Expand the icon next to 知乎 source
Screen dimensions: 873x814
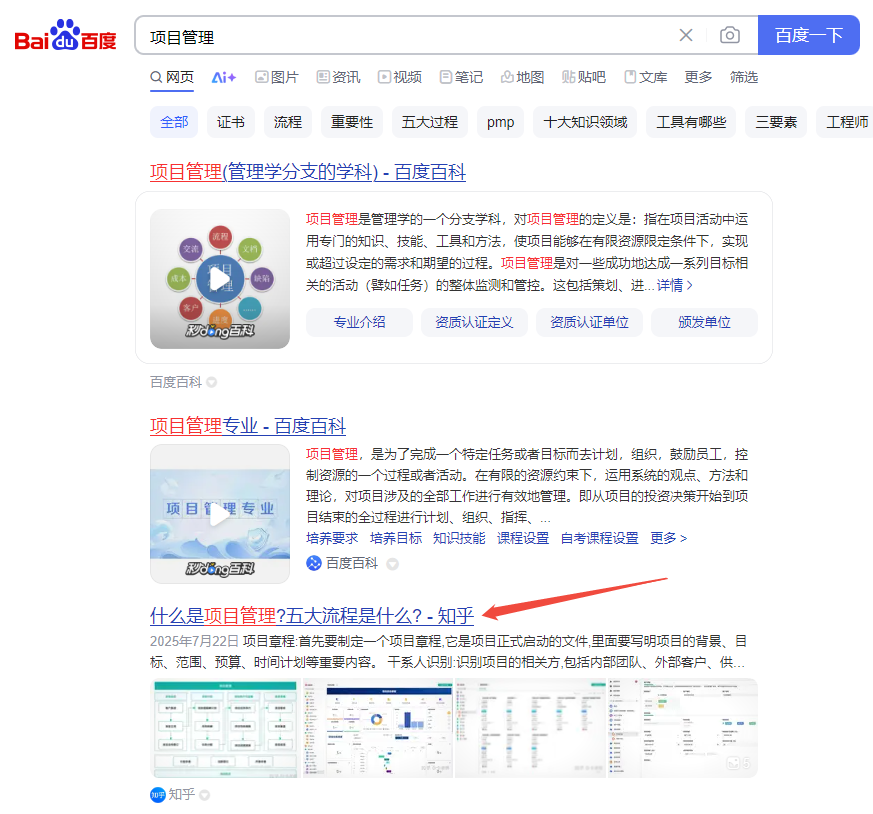[204, 795]
